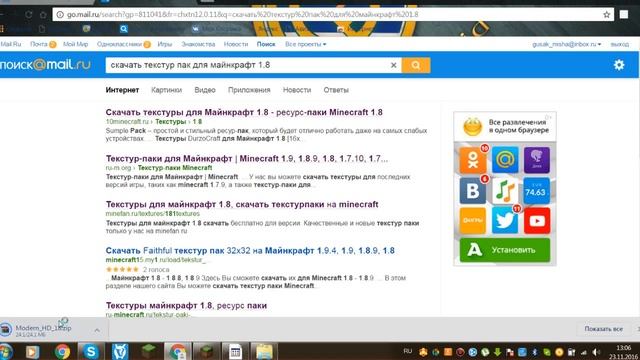Screen dimensions: 640x360
Task: Open the Почта link in top bar
Action: point(39,44)
